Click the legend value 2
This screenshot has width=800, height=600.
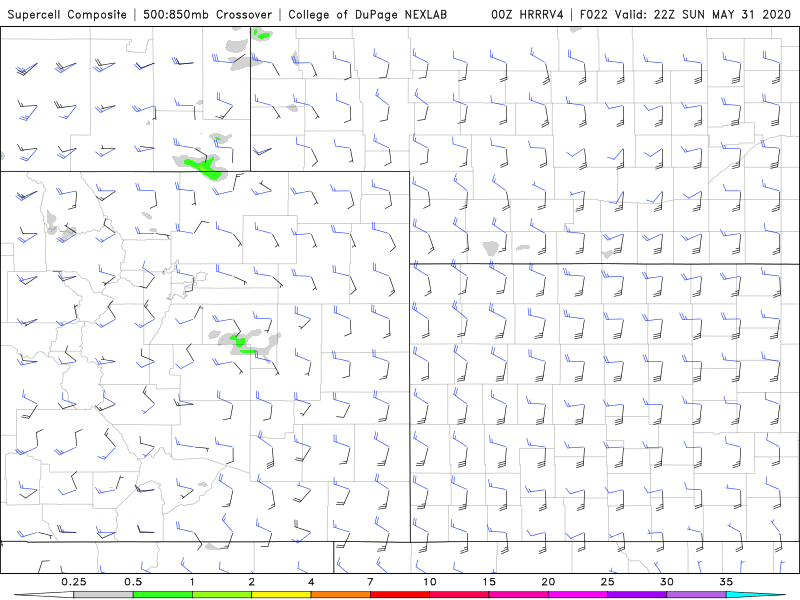pos(252,582)
